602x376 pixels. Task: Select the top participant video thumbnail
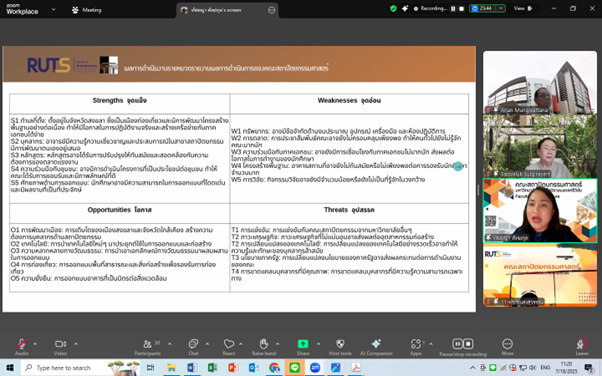[540, 83]
